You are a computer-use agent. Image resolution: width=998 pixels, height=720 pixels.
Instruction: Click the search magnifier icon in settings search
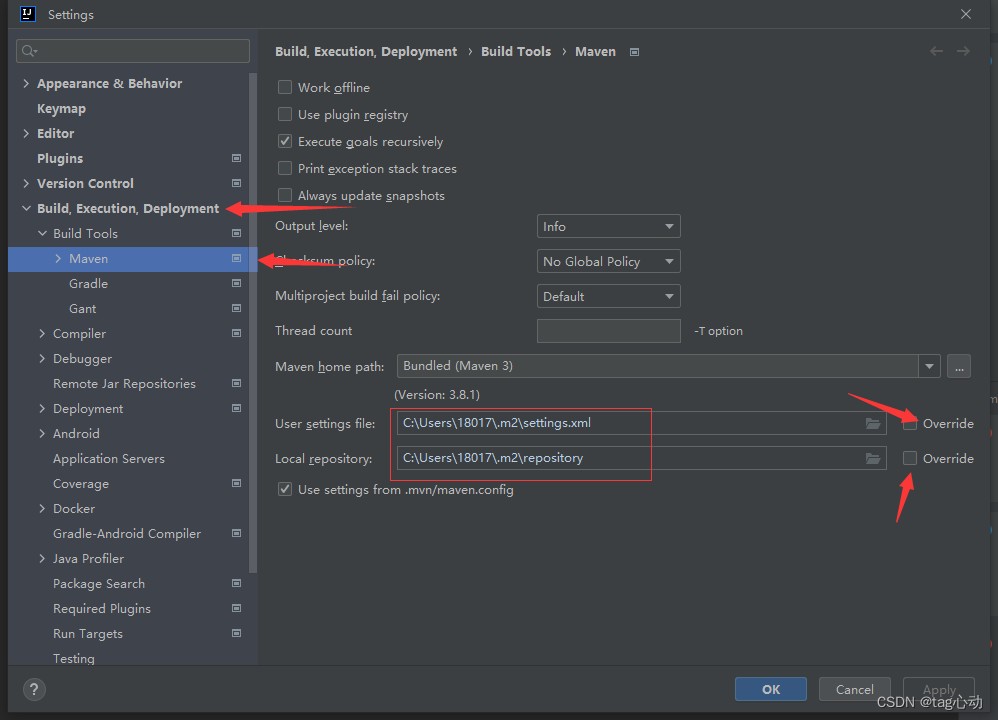click(x=29, y=51)
